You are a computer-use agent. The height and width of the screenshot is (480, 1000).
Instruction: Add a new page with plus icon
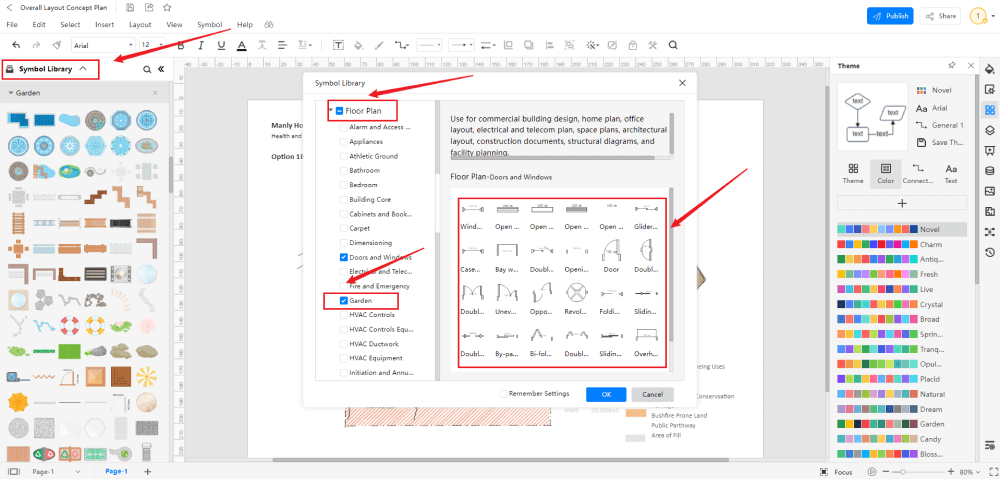tap(147, 472)
